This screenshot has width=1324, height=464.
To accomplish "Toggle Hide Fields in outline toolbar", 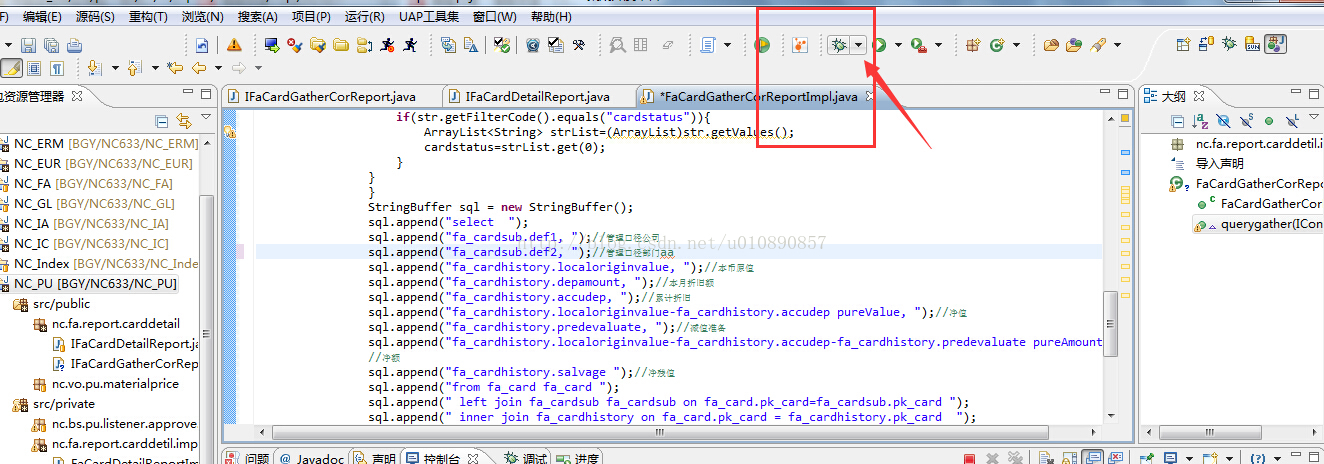I will [1224, 122].
